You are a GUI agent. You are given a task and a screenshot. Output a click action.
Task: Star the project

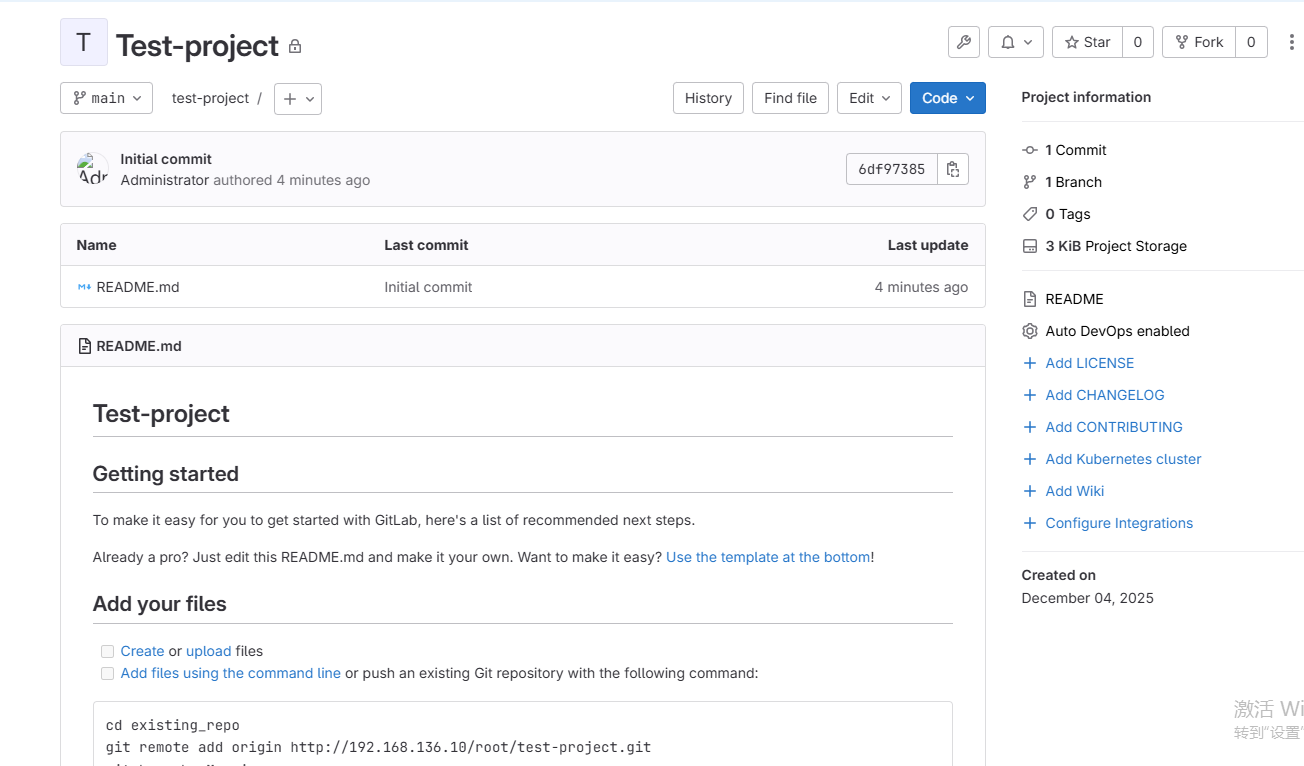tap(1087, 42)
